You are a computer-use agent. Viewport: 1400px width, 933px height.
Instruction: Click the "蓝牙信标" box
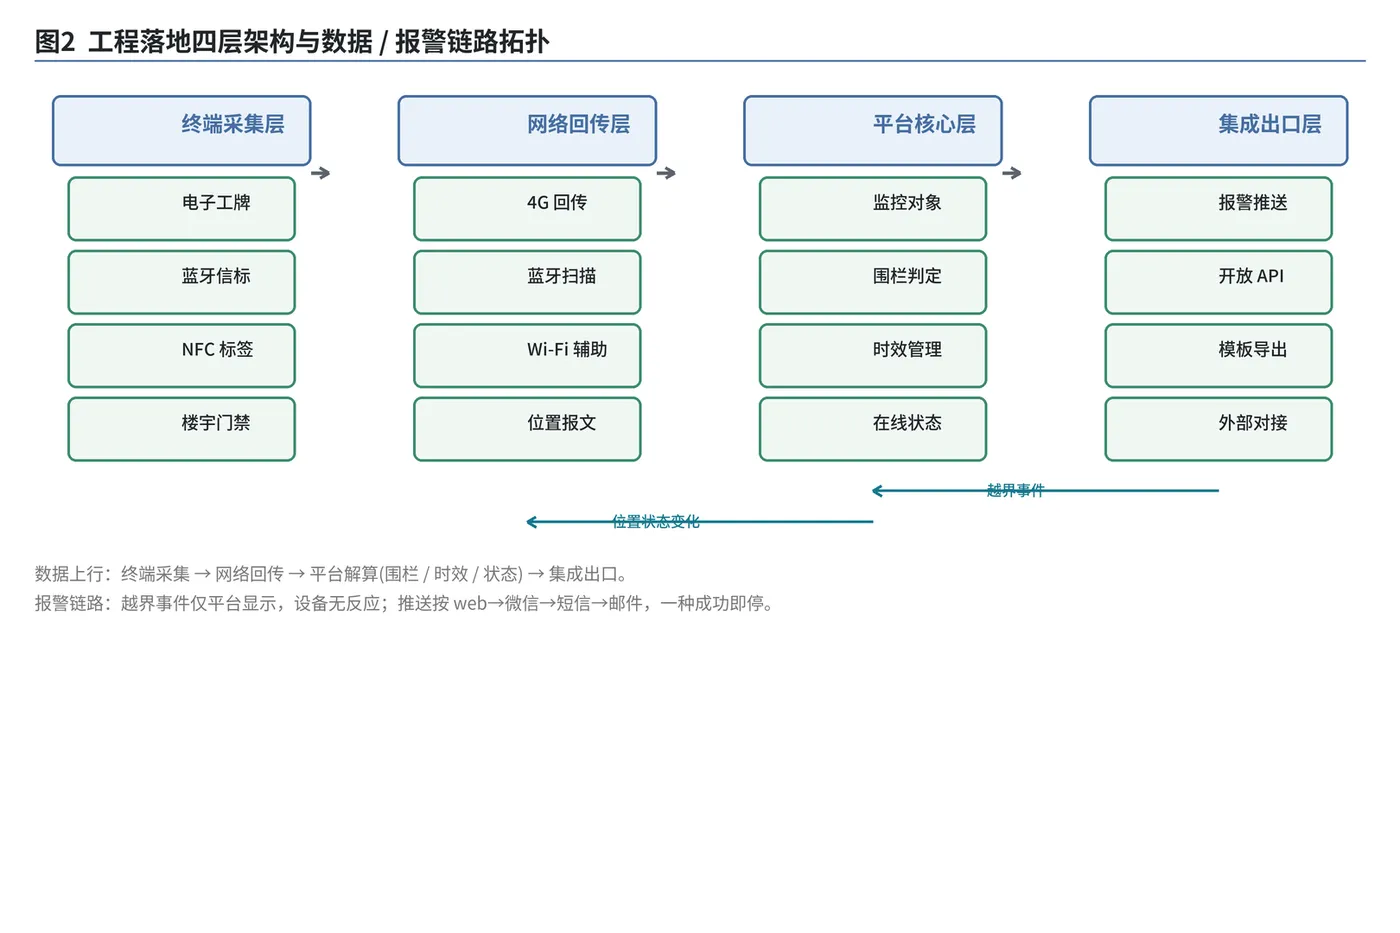pyautogui.click(x=182, y=282)
